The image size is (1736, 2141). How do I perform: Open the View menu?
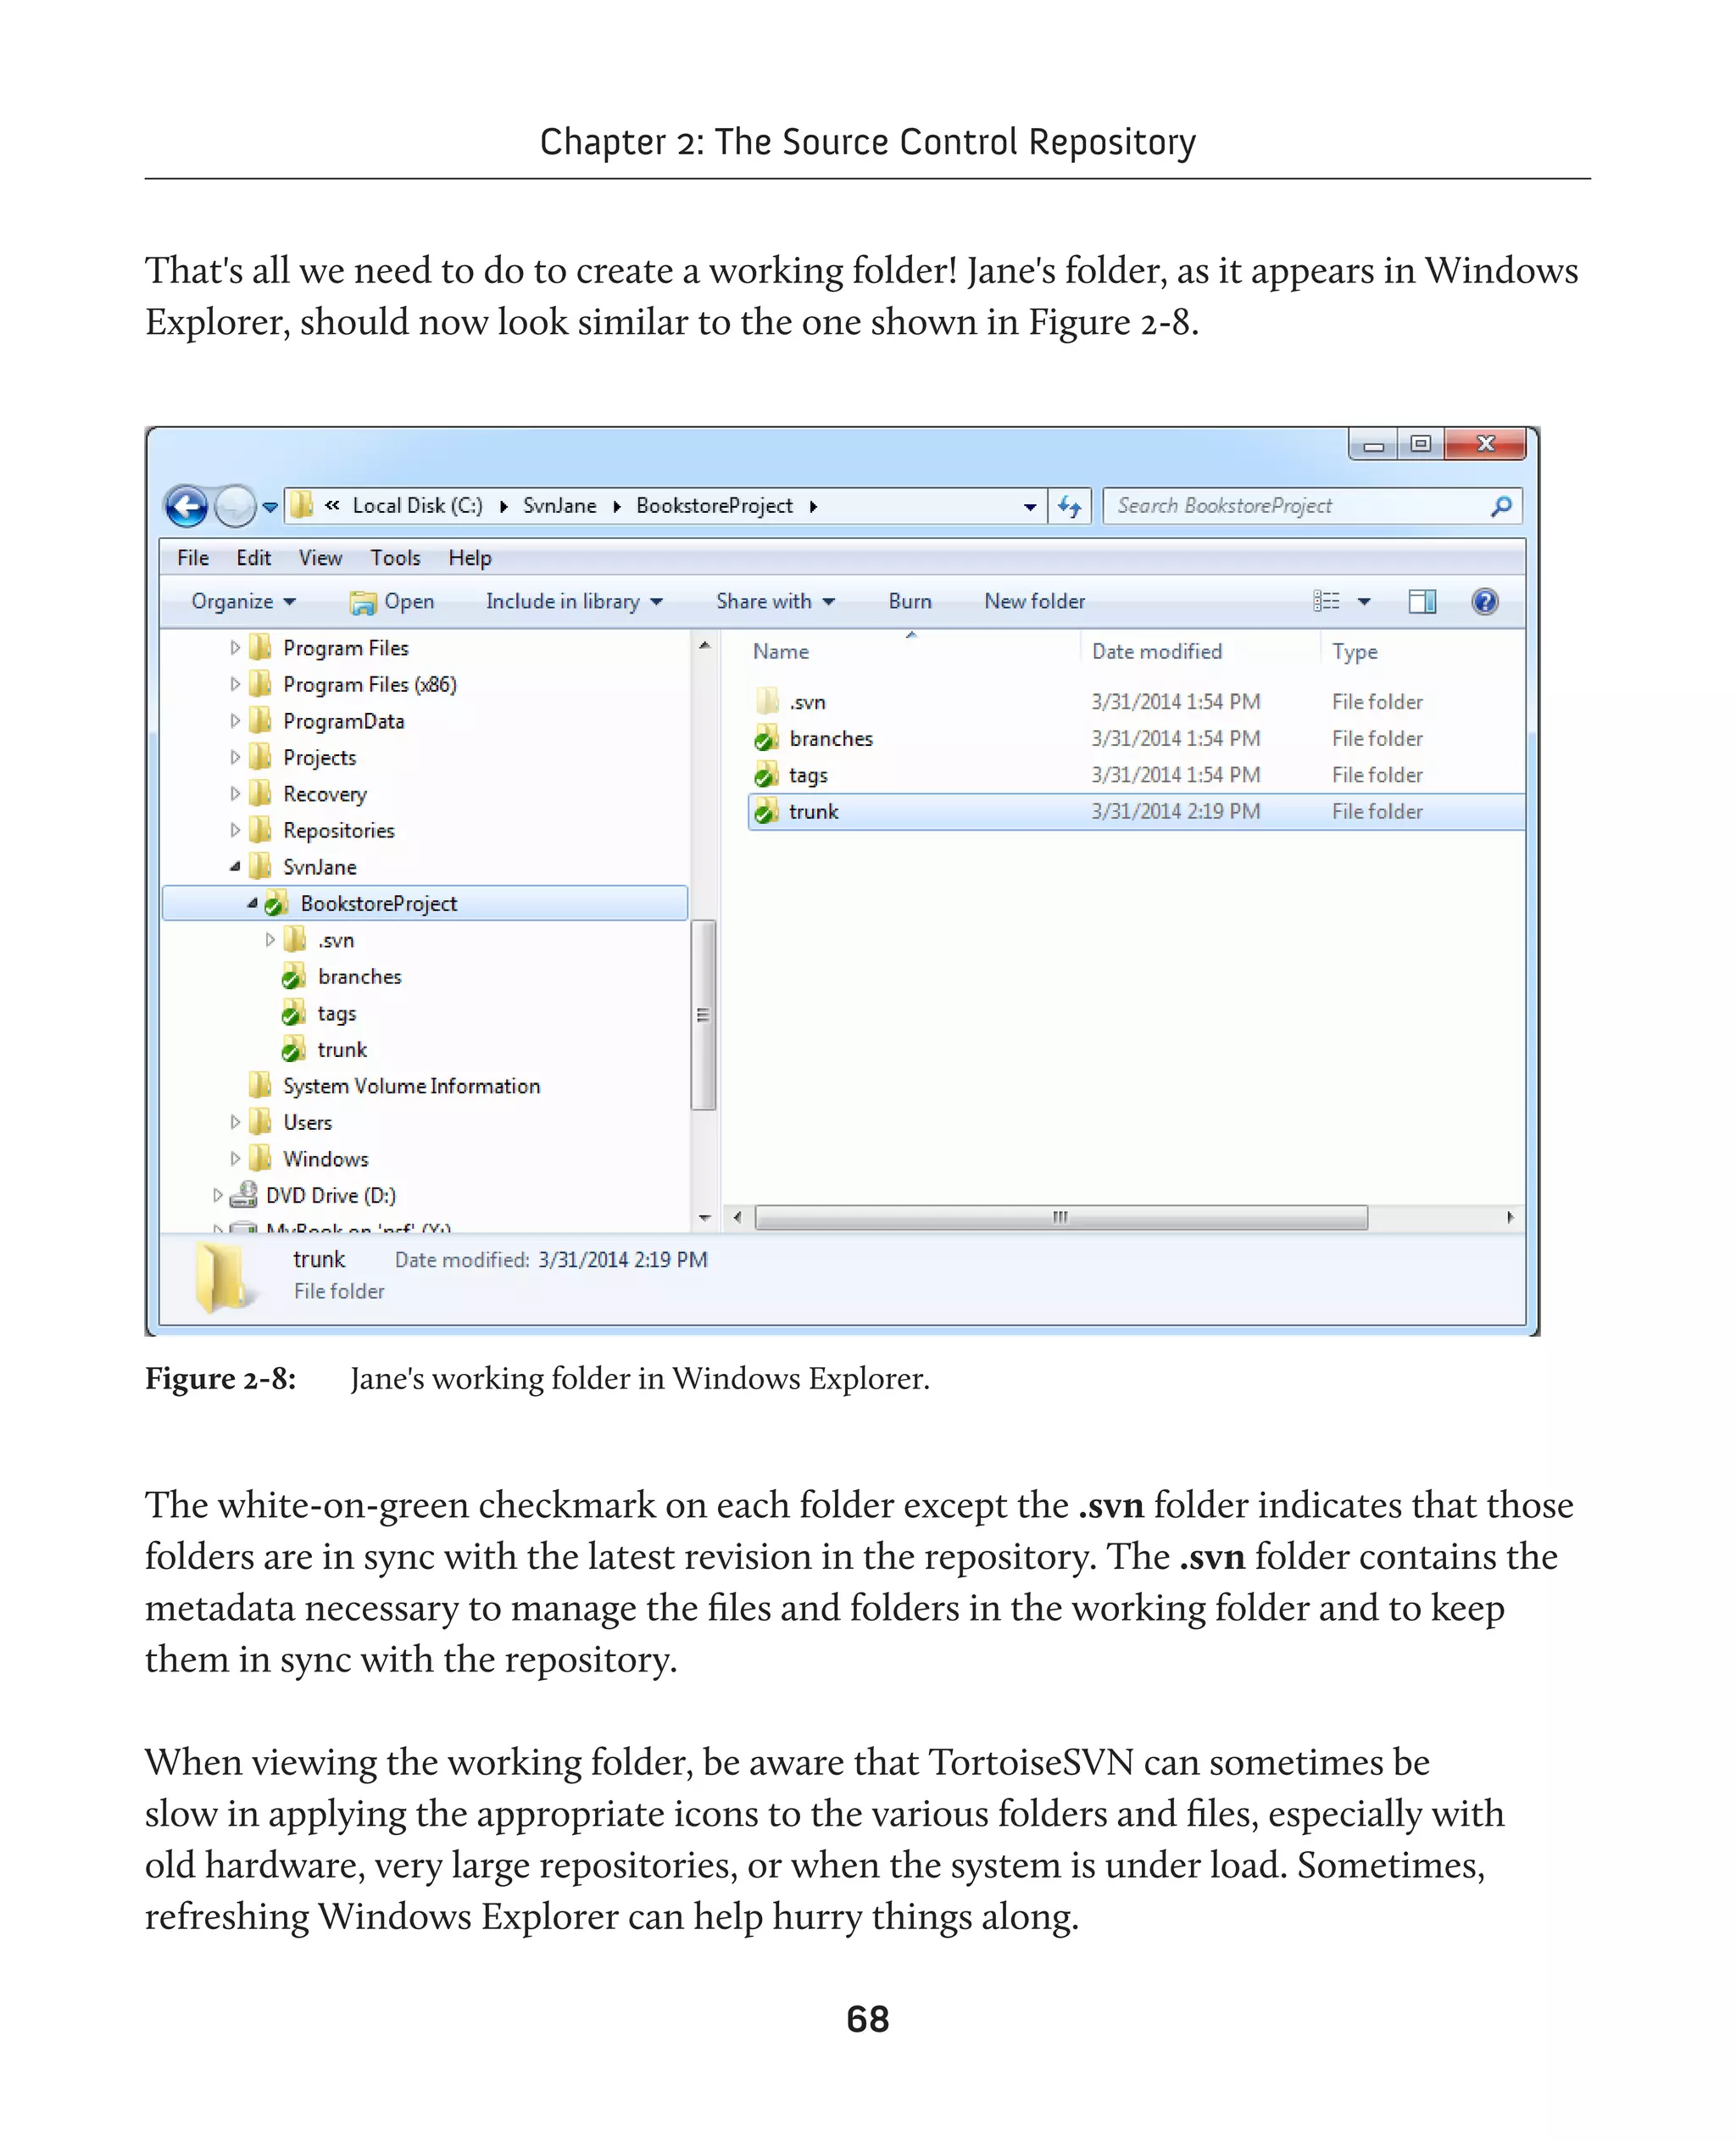(320, 558)
